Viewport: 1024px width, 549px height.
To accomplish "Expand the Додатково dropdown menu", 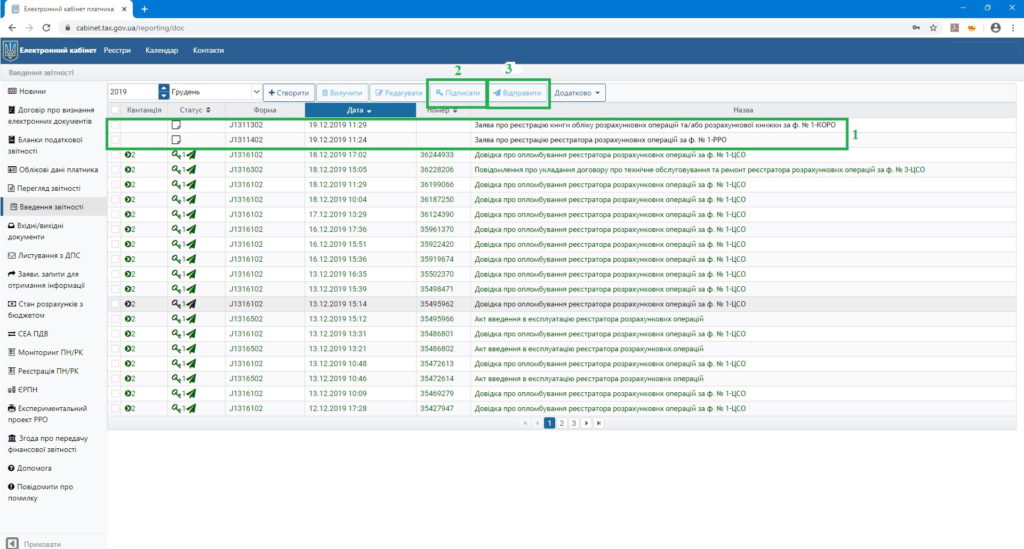I will coord(578,92).
